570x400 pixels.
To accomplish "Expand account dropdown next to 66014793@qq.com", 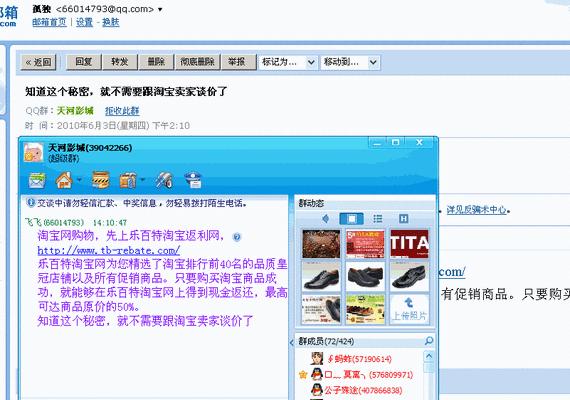I will pos(160,9).
